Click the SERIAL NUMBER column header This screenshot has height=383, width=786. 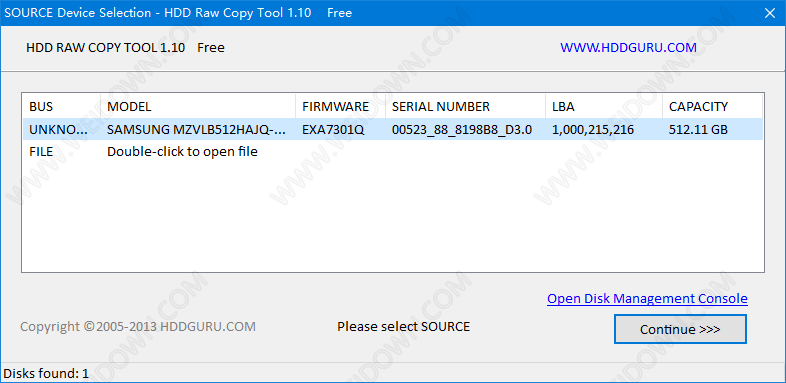click(x=465, y=106)
